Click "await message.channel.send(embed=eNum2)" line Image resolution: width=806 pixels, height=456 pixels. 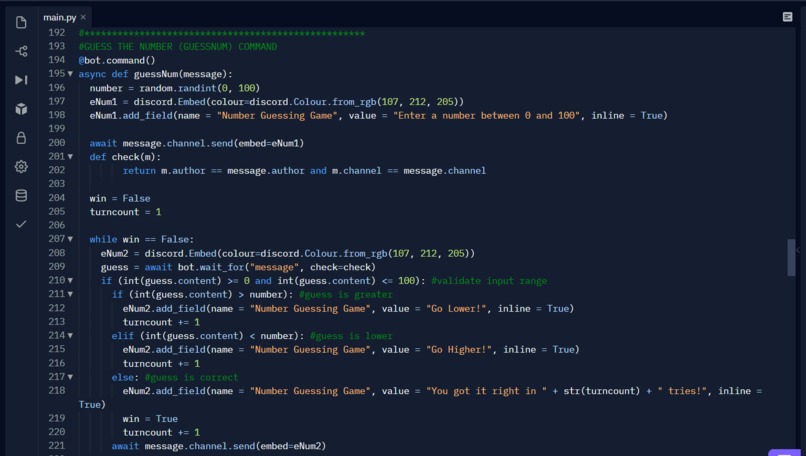pos(219,446)
